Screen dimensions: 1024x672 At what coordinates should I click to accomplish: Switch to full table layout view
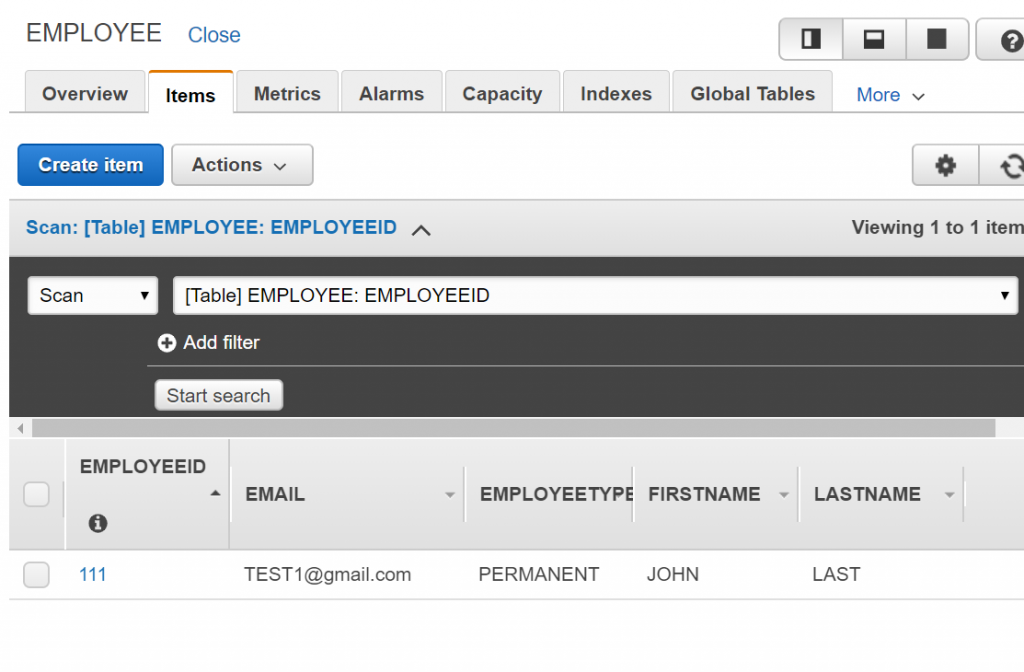tap(937, 40)
